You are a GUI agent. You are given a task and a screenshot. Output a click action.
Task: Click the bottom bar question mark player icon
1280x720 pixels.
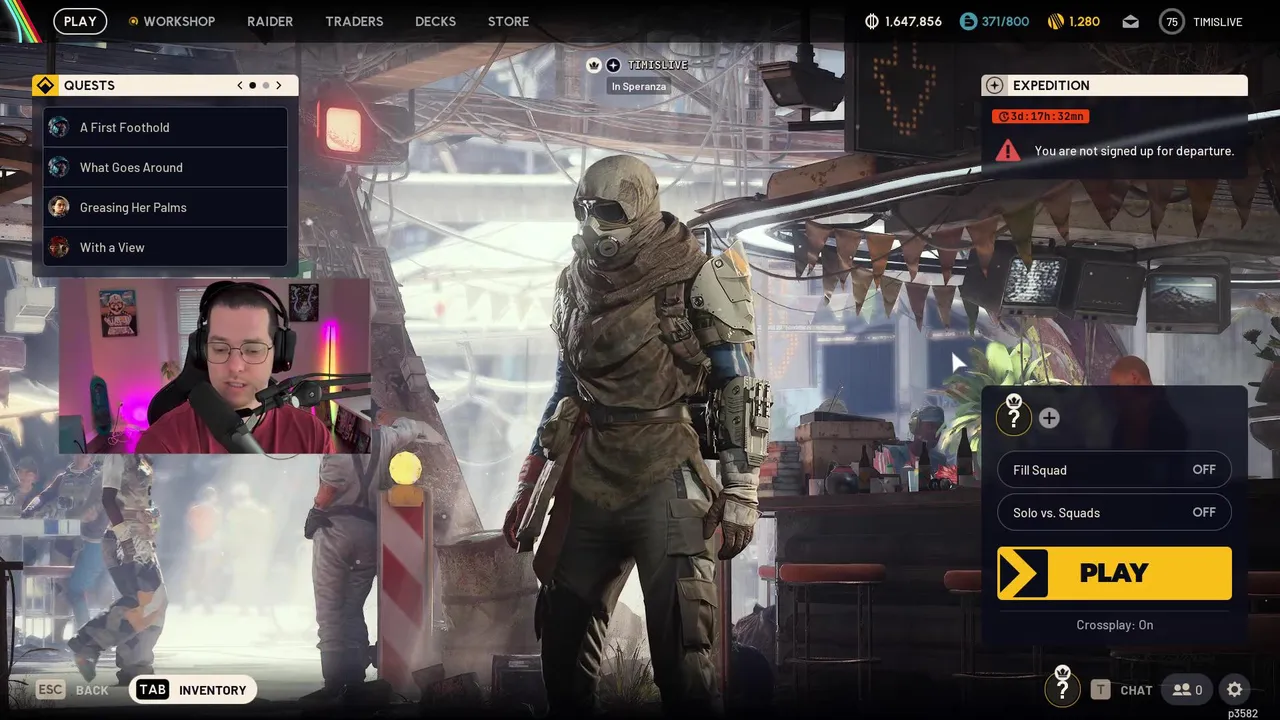point(1062,688)
